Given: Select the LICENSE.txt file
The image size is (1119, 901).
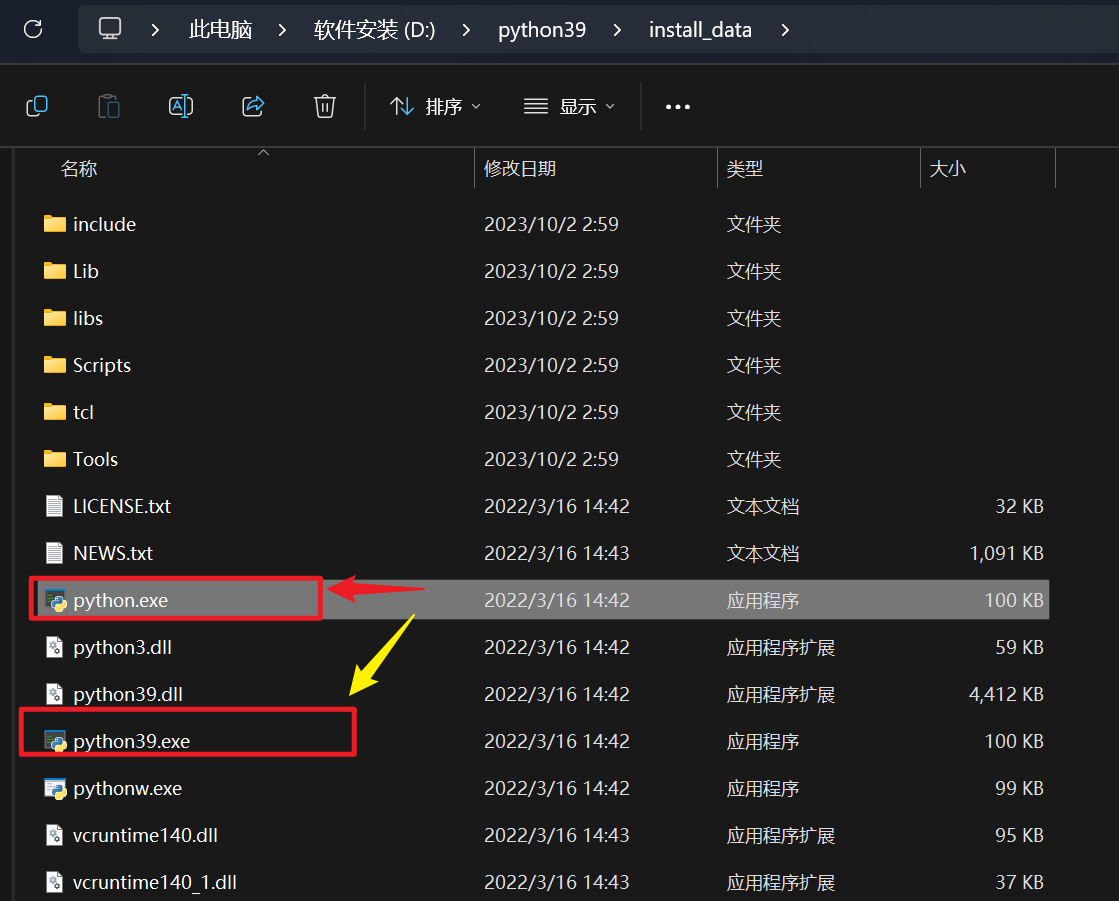Looking at the screenshot, I should coord(121,507).
